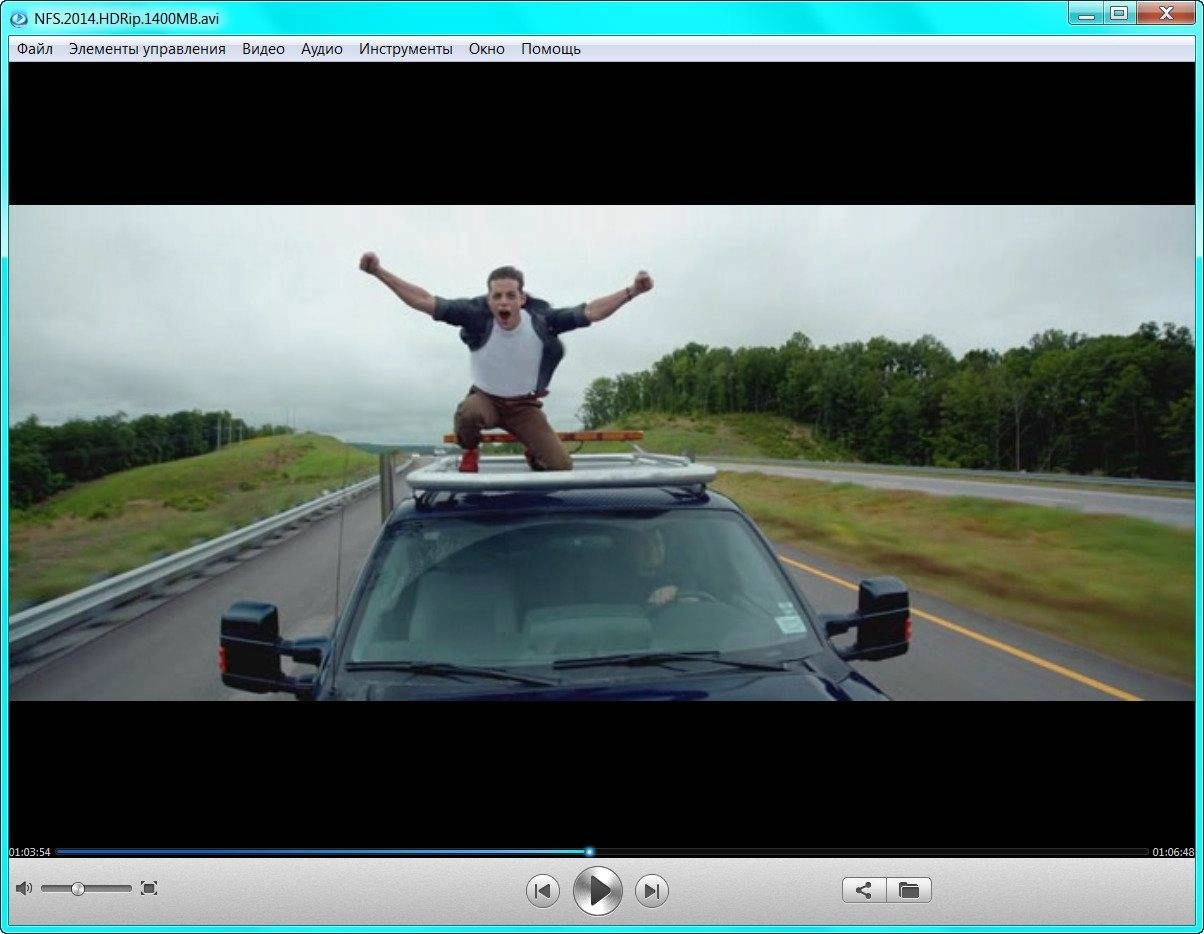Start playback with the Play button
Screen dimensions: 1204x934
point(598,890)
